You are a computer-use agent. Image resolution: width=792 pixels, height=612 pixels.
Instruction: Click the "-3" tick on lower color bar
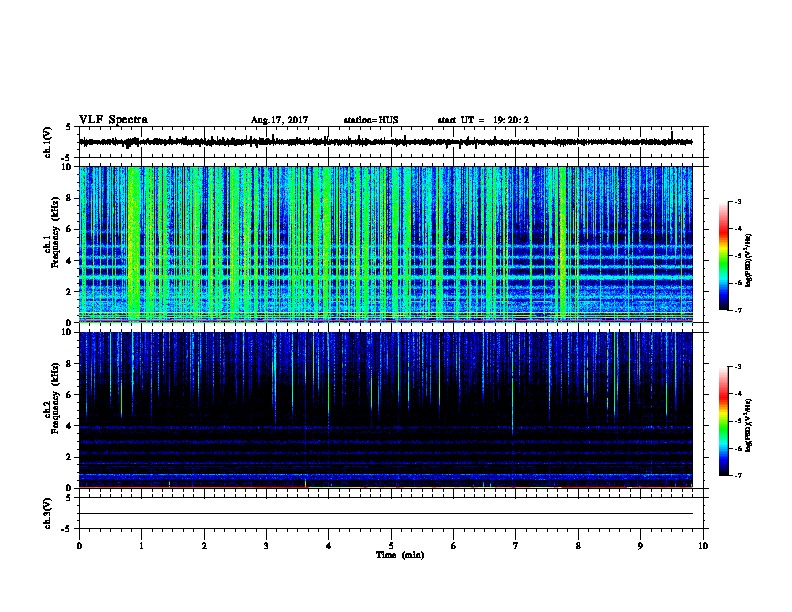coord(737,367)
